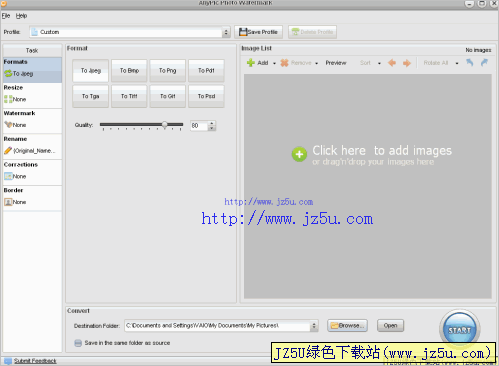Click the Submit Feedback link
The image size is (499, 366).
(35, 361)
